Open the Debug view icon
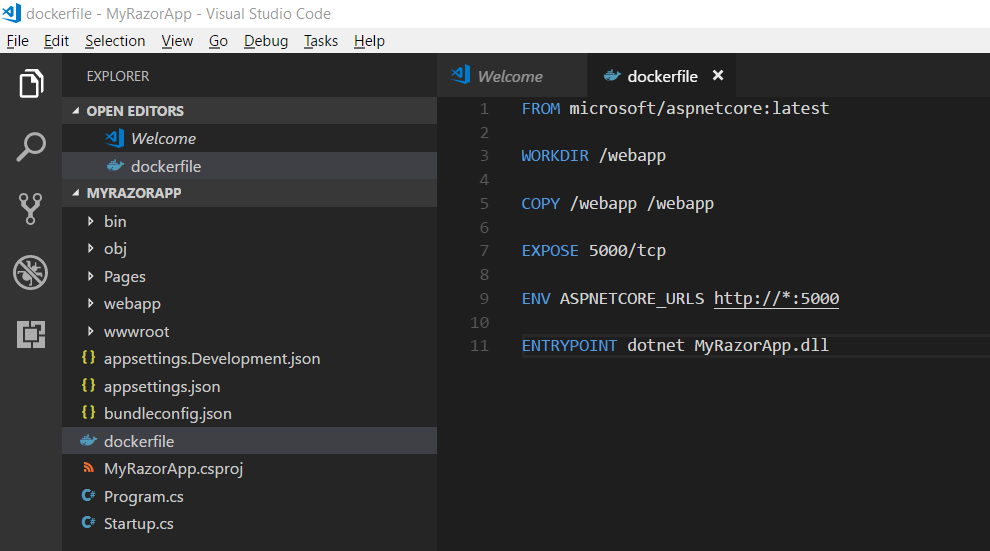The image size is (990, 551). (30, 273)
